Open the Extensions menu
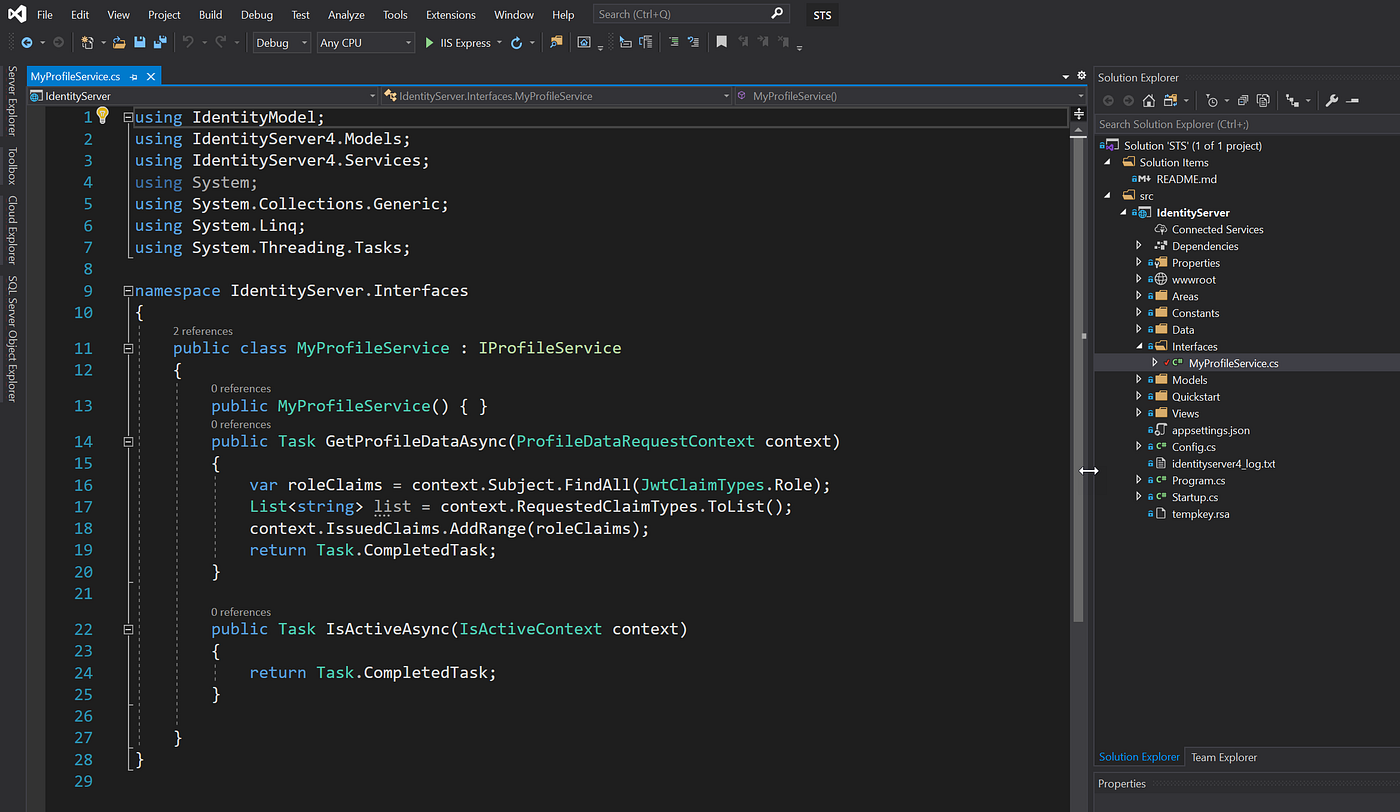The image size is (1400, 812). pos(450,14)
